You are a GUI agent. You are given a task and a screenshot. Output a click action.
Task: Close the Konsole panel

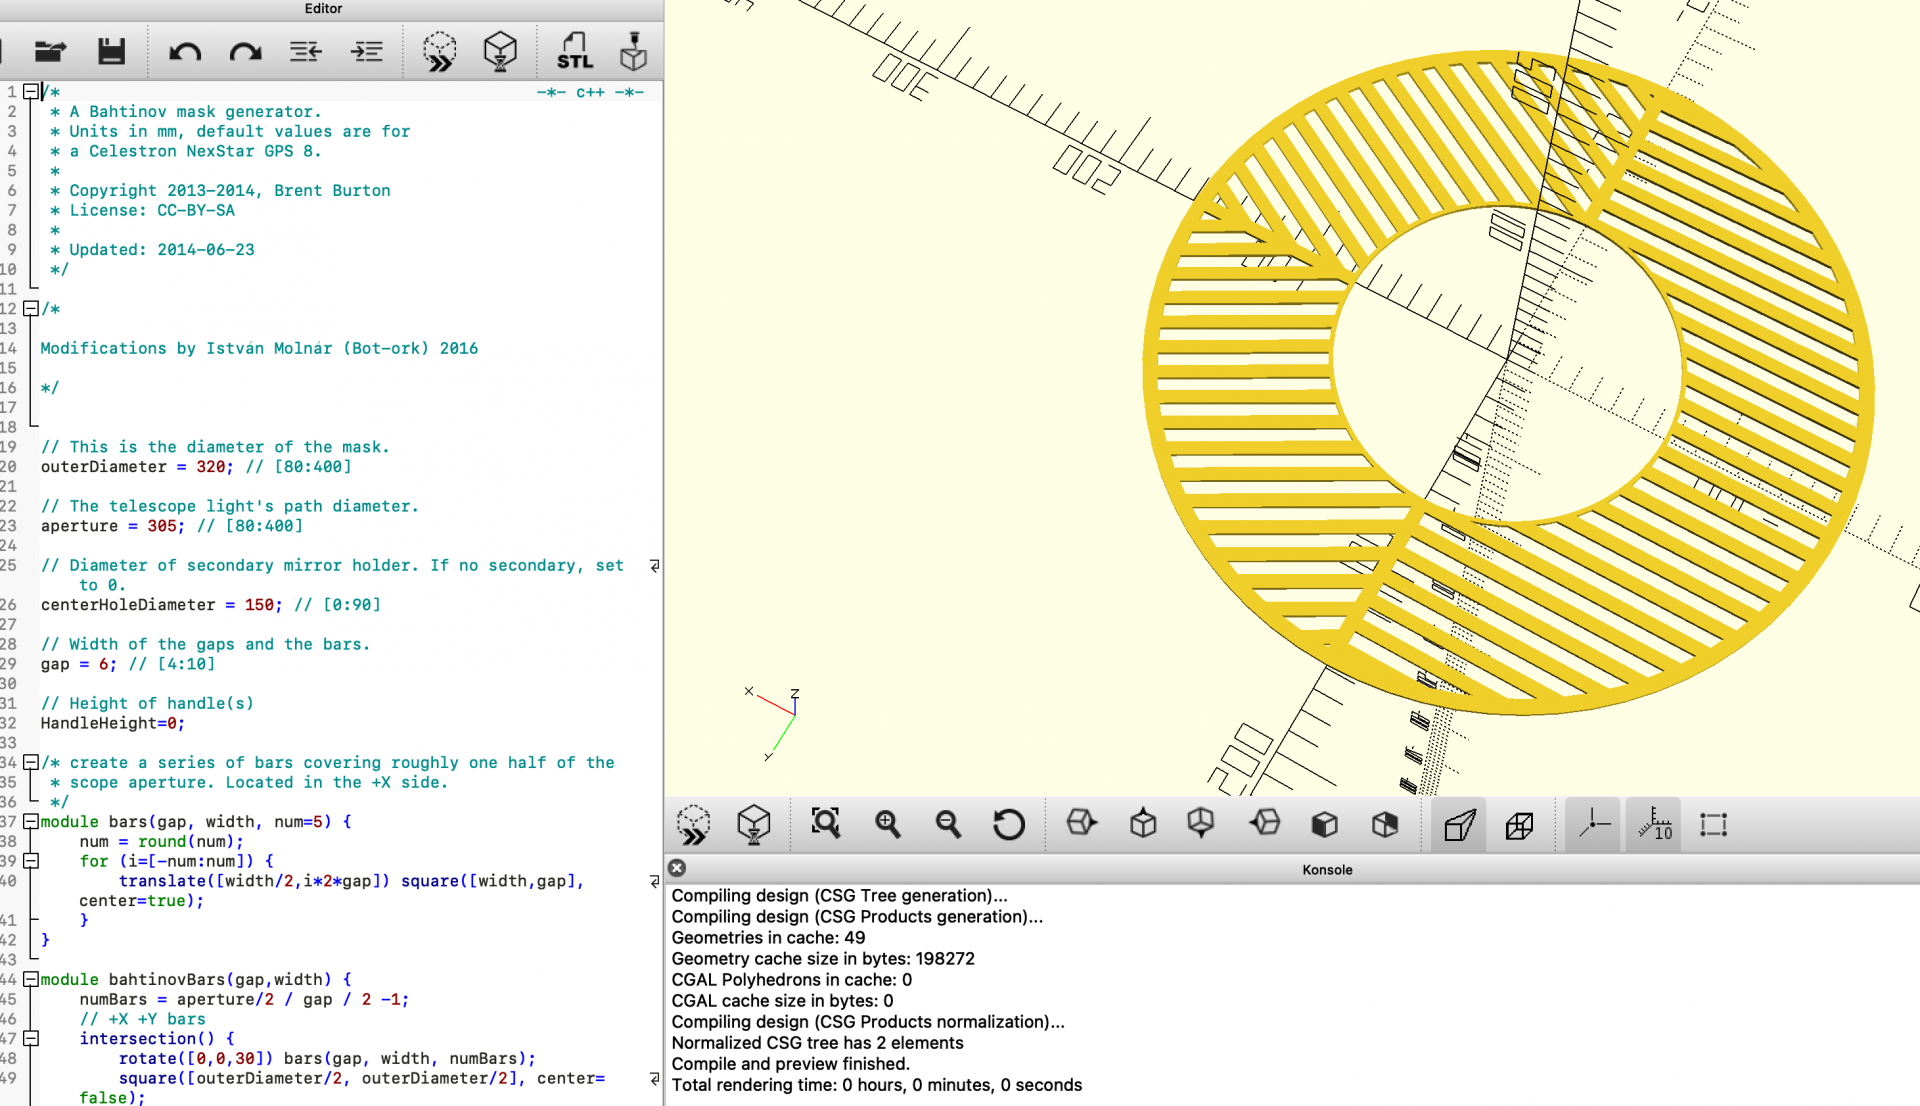click(x=677, y=868)
